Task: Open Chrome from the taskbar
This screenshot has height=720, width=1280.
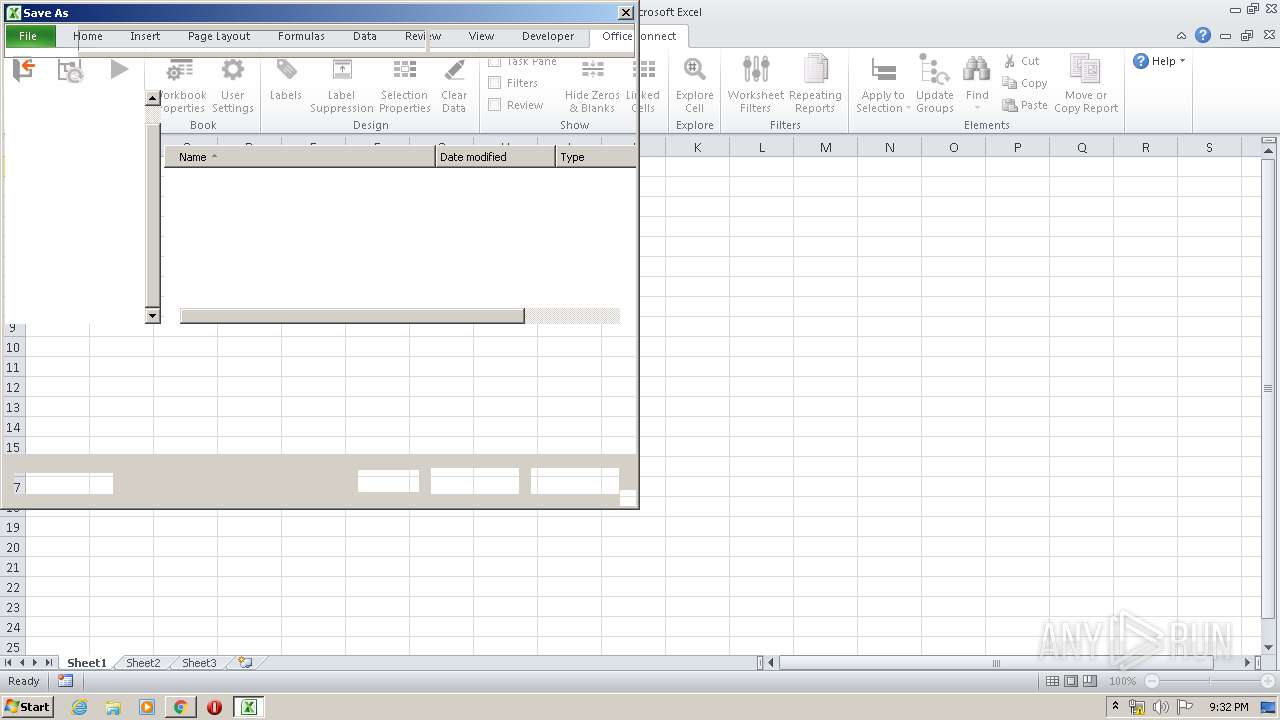Action: pos(180,707)
